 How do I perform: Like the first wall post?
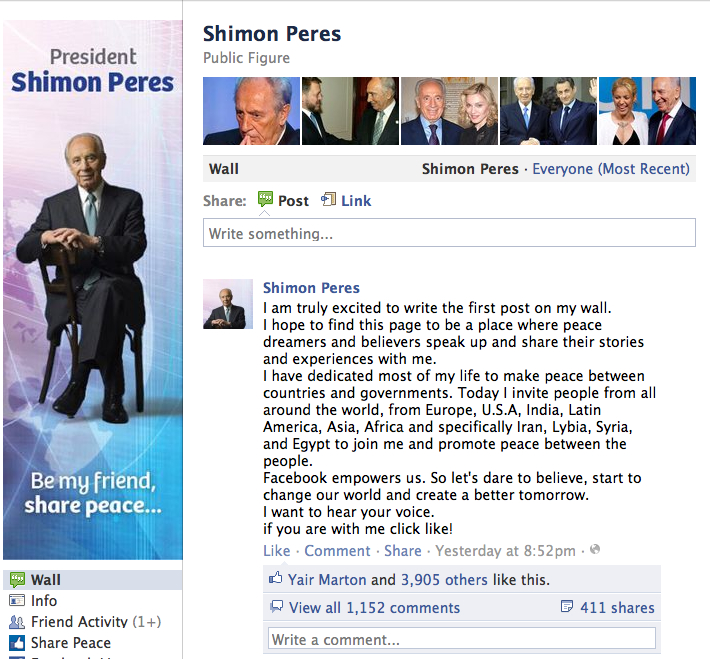277,551
